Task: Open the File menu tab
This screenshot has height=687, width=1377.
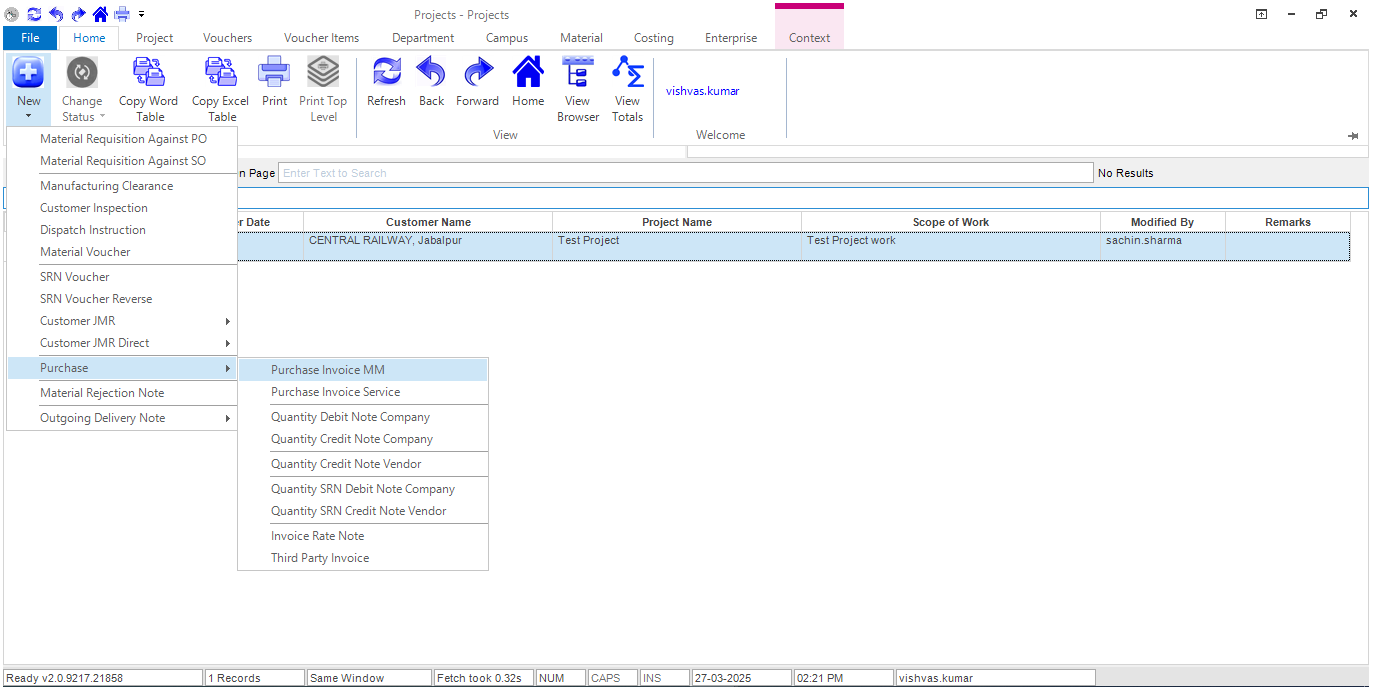Action: pos(30,38)
